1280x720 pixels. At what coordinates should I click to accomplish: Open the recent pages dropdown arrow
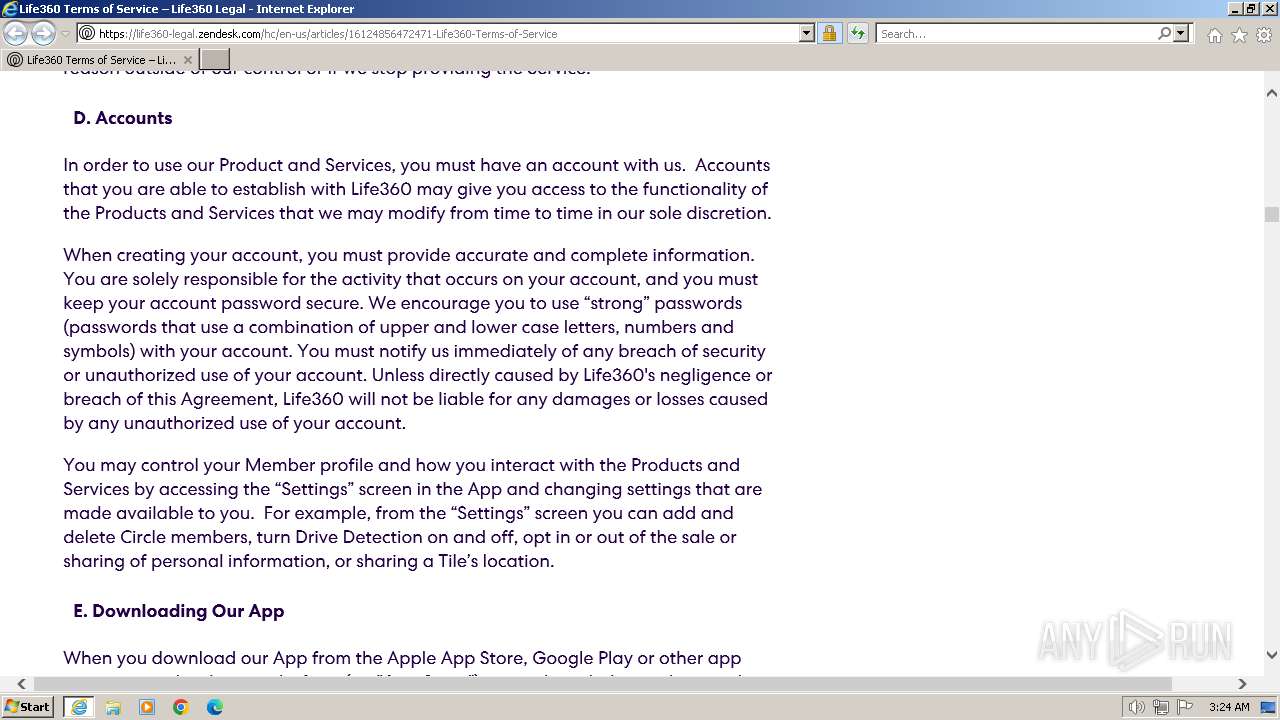coord(65,33)
